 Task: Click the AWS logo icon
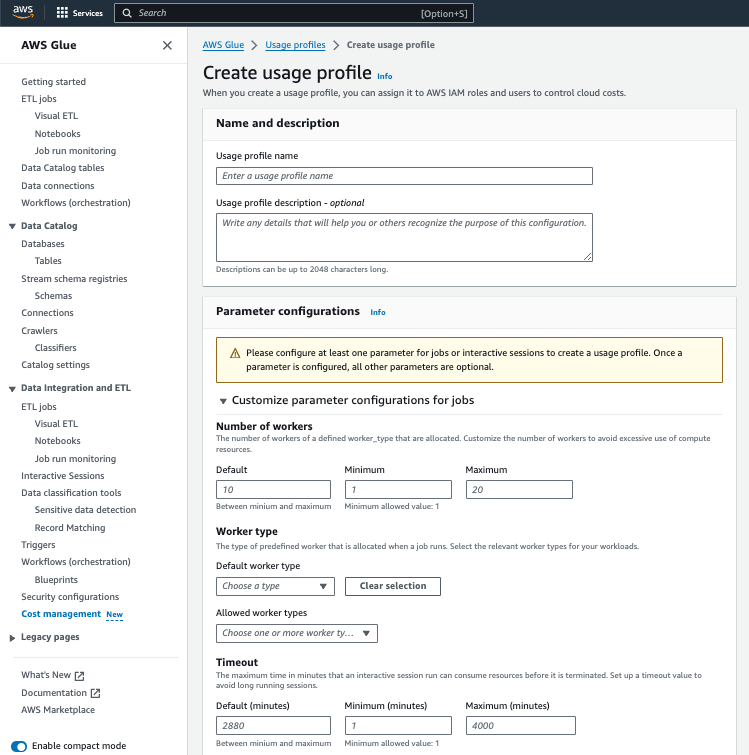tap(24, 13)
